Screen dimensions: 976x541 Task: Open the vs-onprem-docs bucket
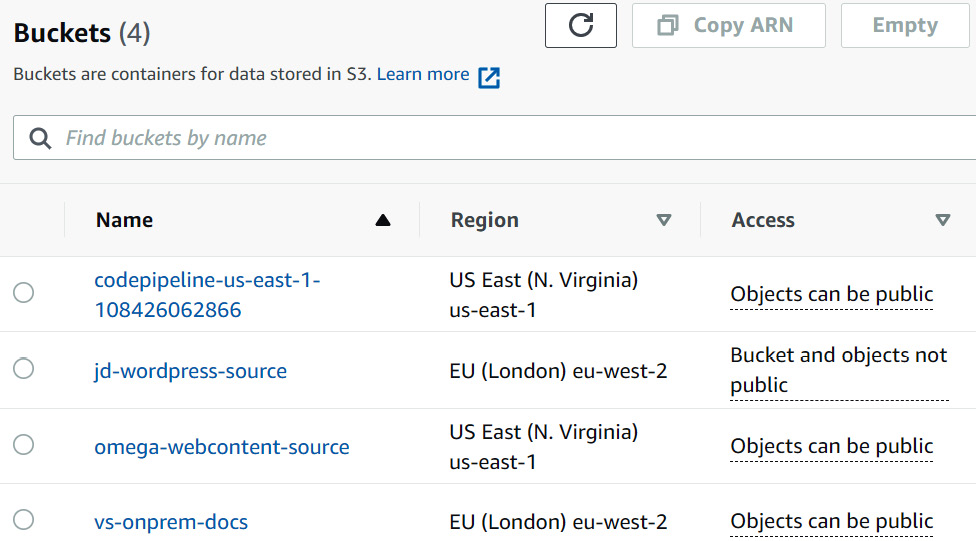click(x=171, y=522)
